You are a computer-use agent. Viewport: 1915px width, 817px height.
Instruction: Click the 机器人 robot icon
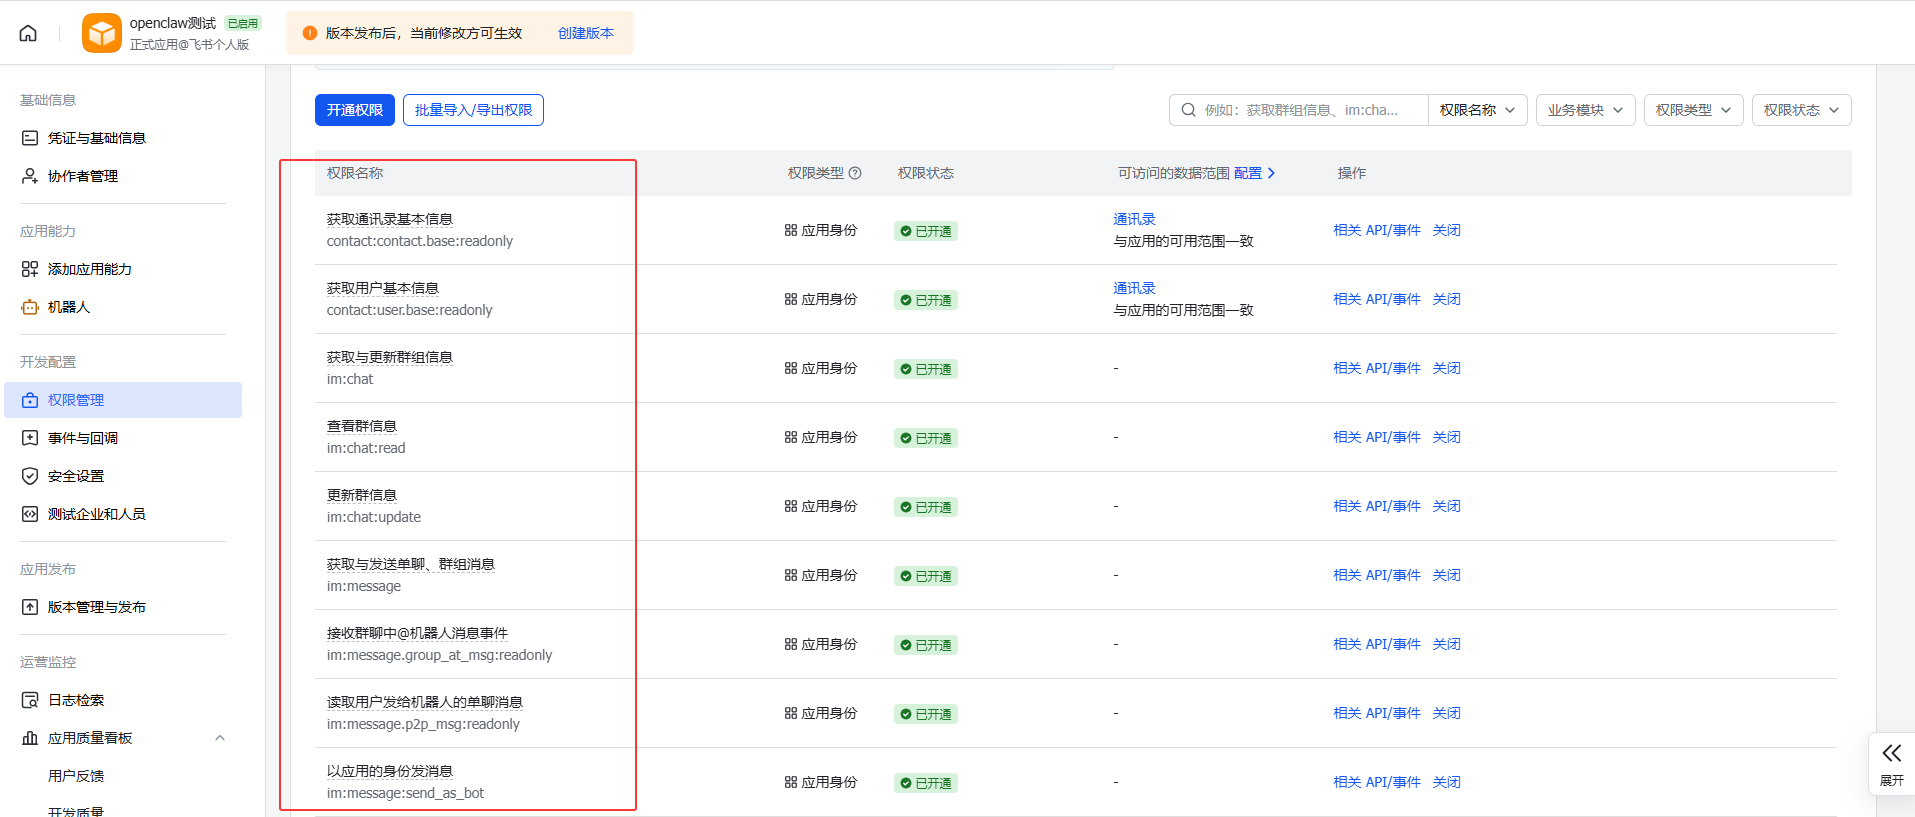(x=30, y=307)
